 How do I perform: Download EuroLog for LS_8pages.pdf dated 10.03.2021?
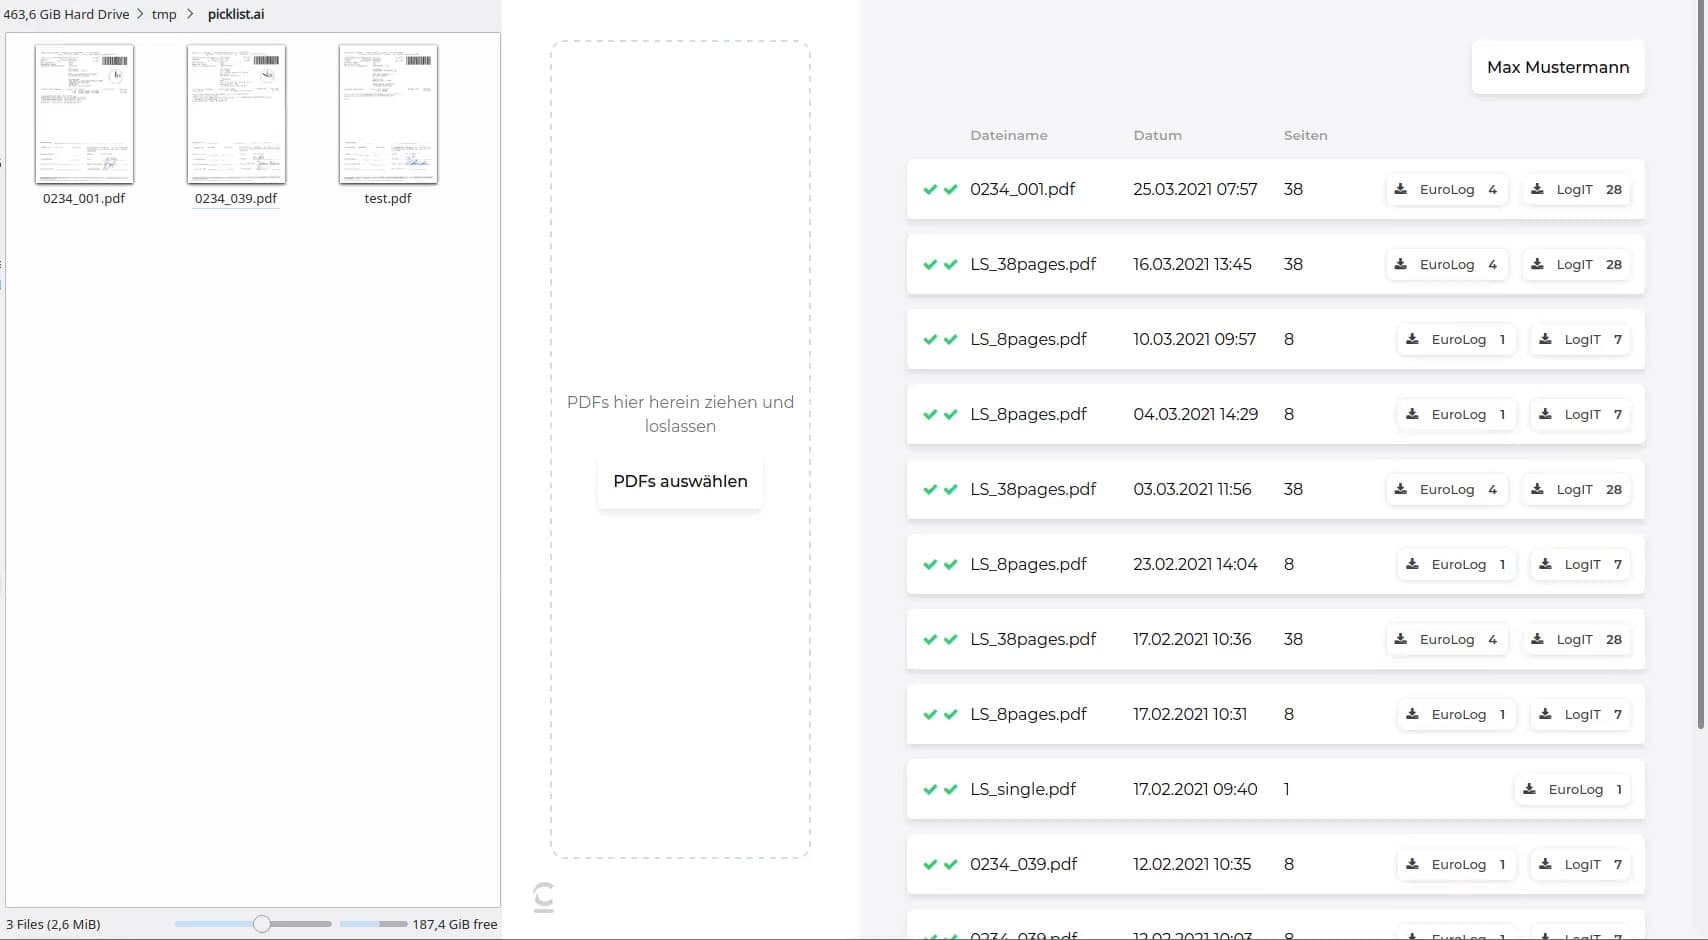(x=1457, y=340)
